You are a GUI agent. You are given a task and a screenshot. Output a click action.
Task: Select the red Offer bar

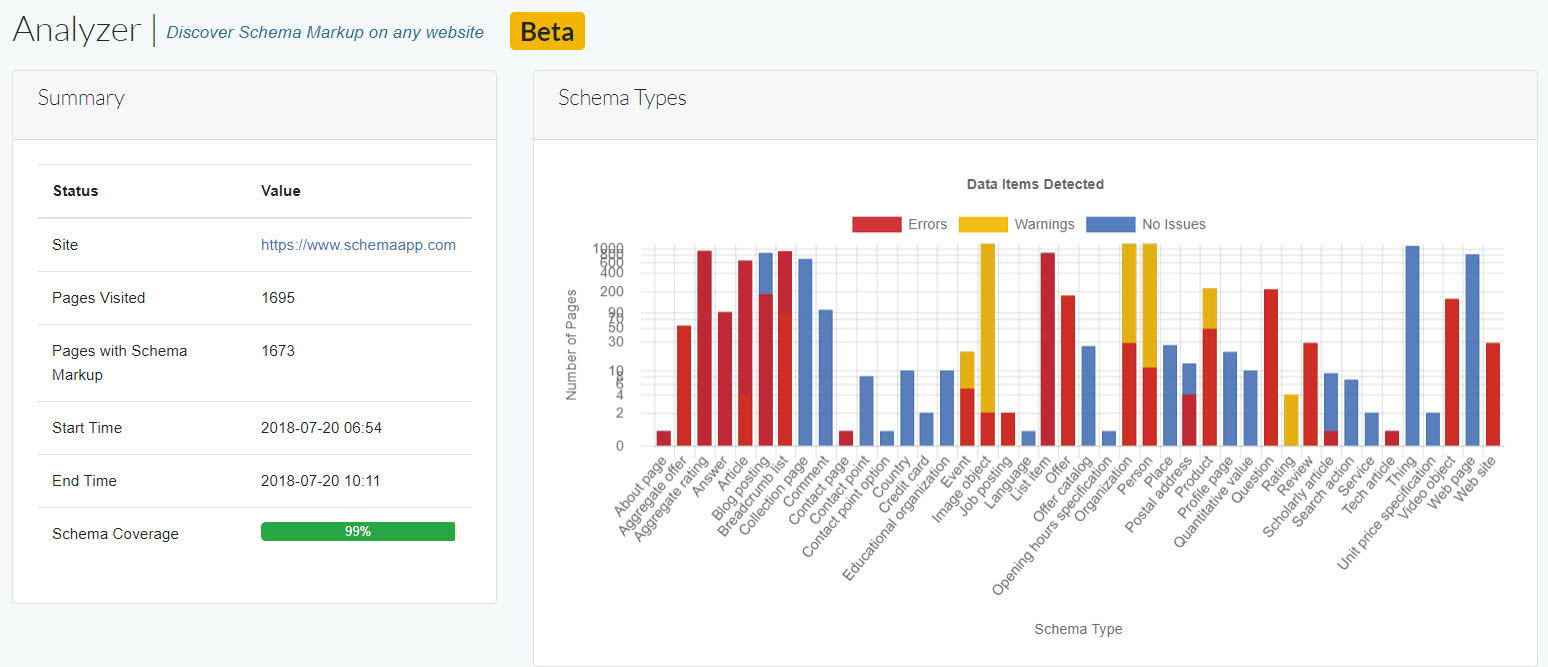pyautogui.click(x=1068, y=371)
